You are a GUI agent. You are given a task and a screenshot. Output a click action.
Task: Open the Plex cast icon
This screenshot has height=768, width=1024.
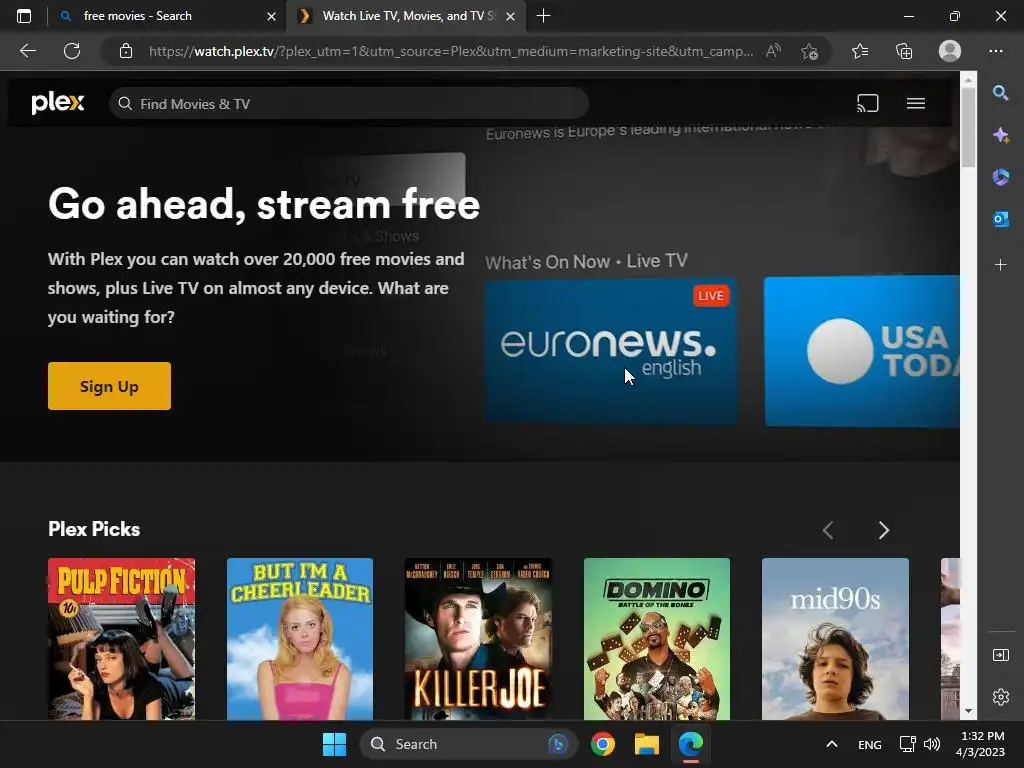tap(867, 103)
